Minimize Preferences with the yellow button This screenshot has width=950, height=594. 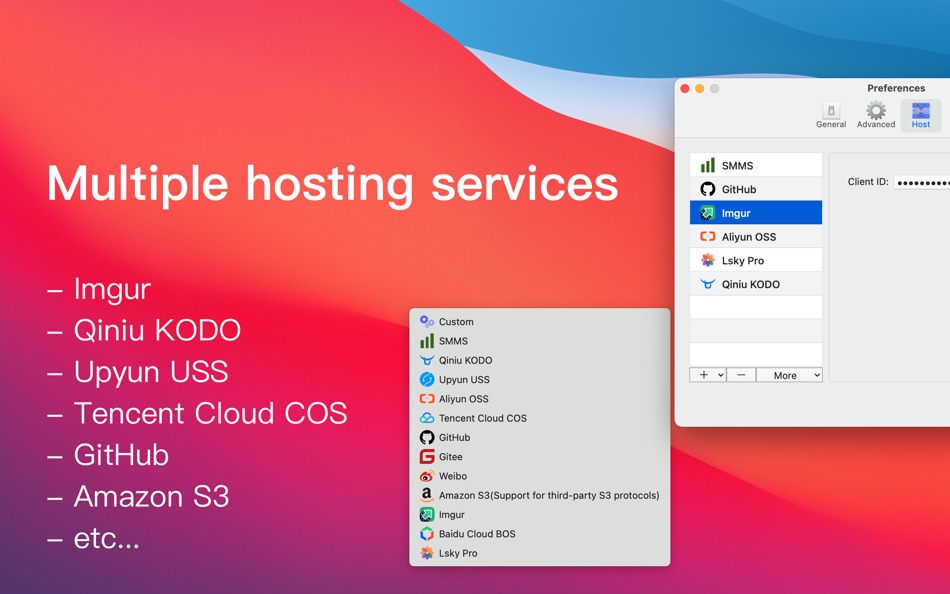pos(700,88)
